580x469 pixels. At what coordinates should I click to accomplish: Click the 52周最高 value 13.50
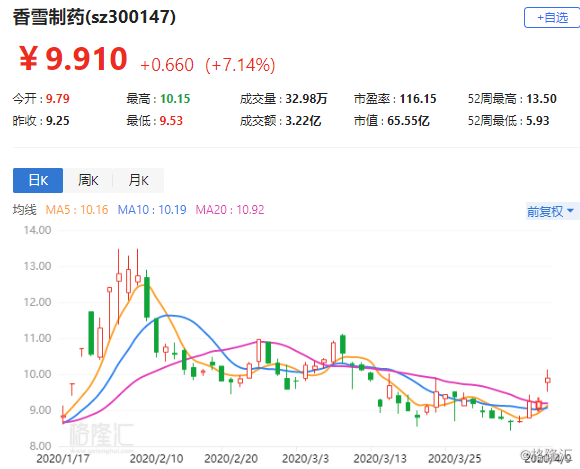pyautogui.click(x=541, y=99)
